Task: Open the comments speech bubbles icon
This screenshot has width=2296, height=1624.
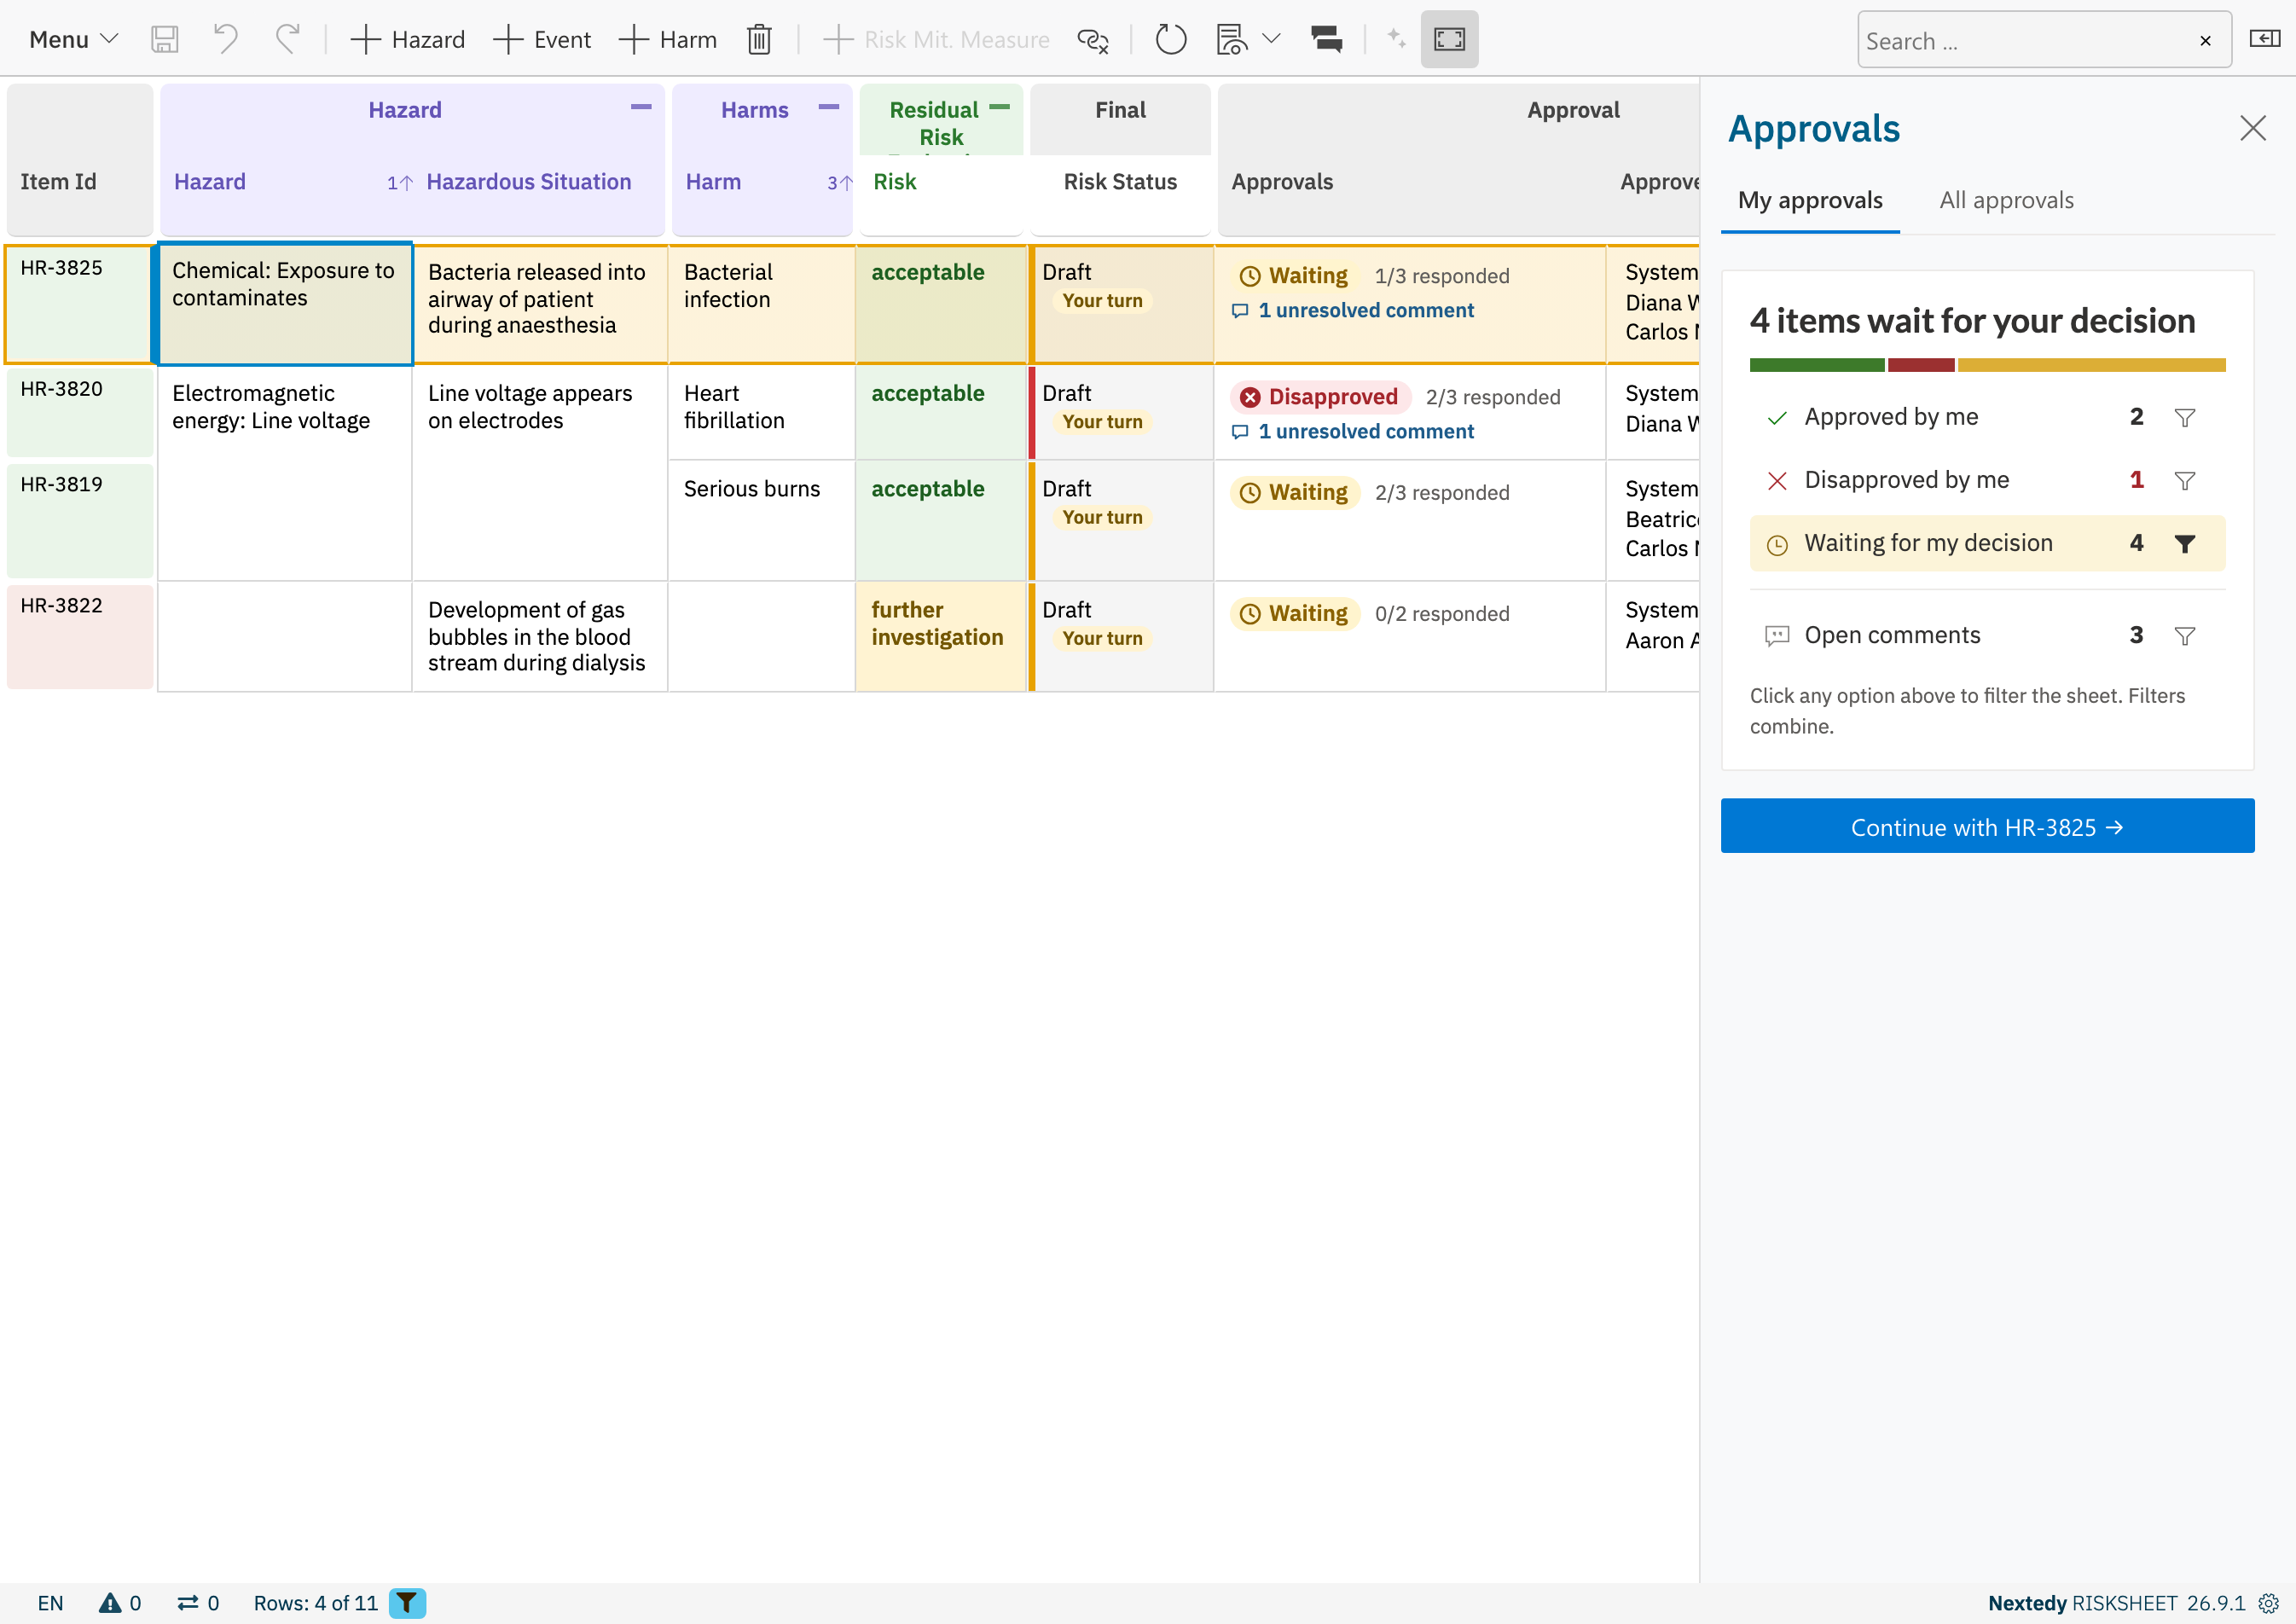Action: pos(1326,40)
